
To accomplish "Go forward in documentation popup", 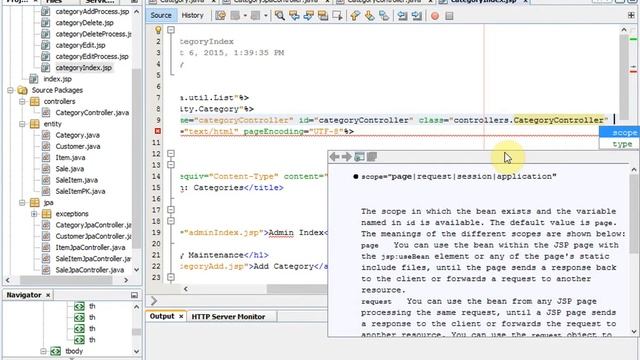I will pyautogui.click(x=347, y=157).
